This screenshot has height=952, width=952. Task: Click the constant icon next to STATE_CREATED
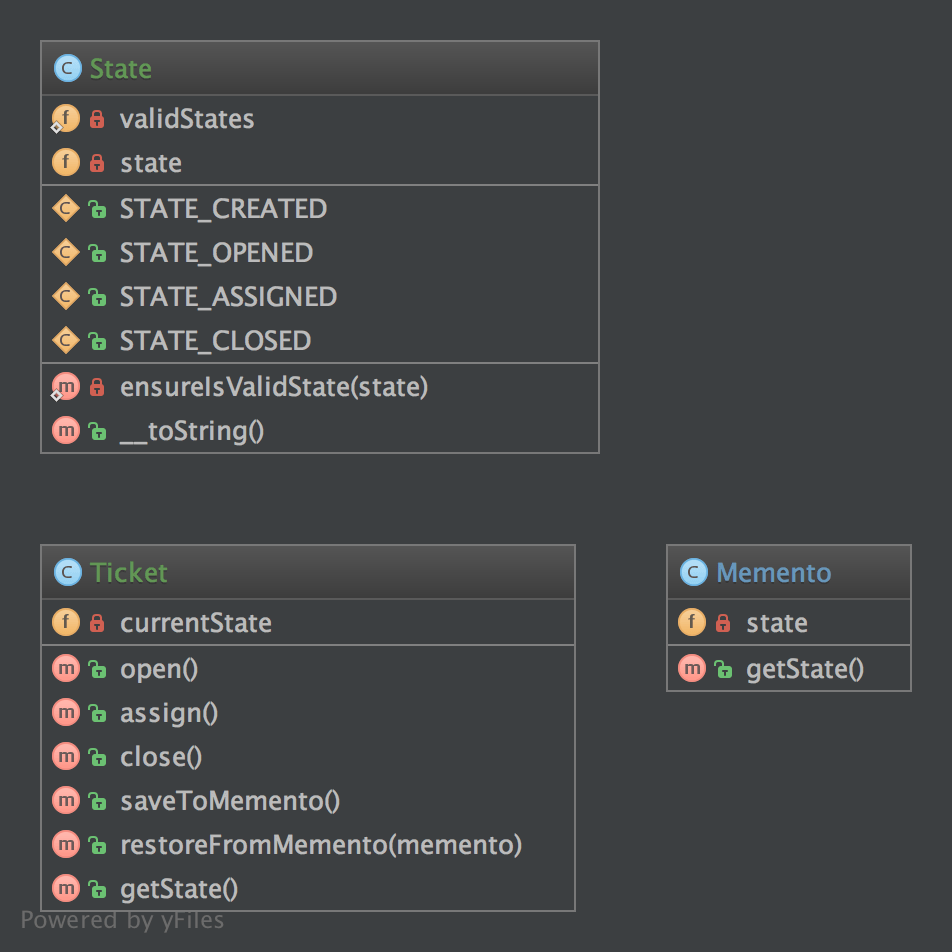(66, 209)
